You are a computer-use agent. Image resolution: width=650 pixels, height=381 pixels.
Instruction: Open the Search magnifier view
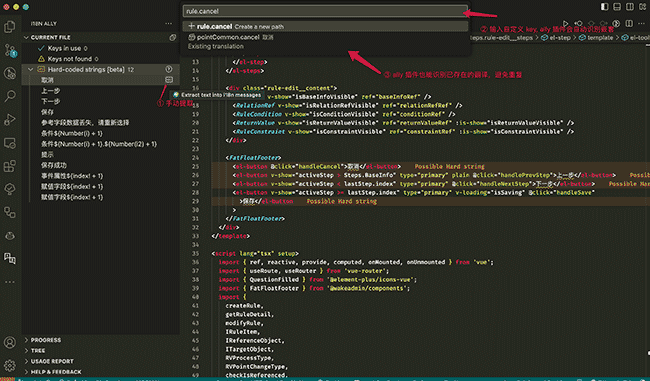pyautogui.click(x=10, y=96)
